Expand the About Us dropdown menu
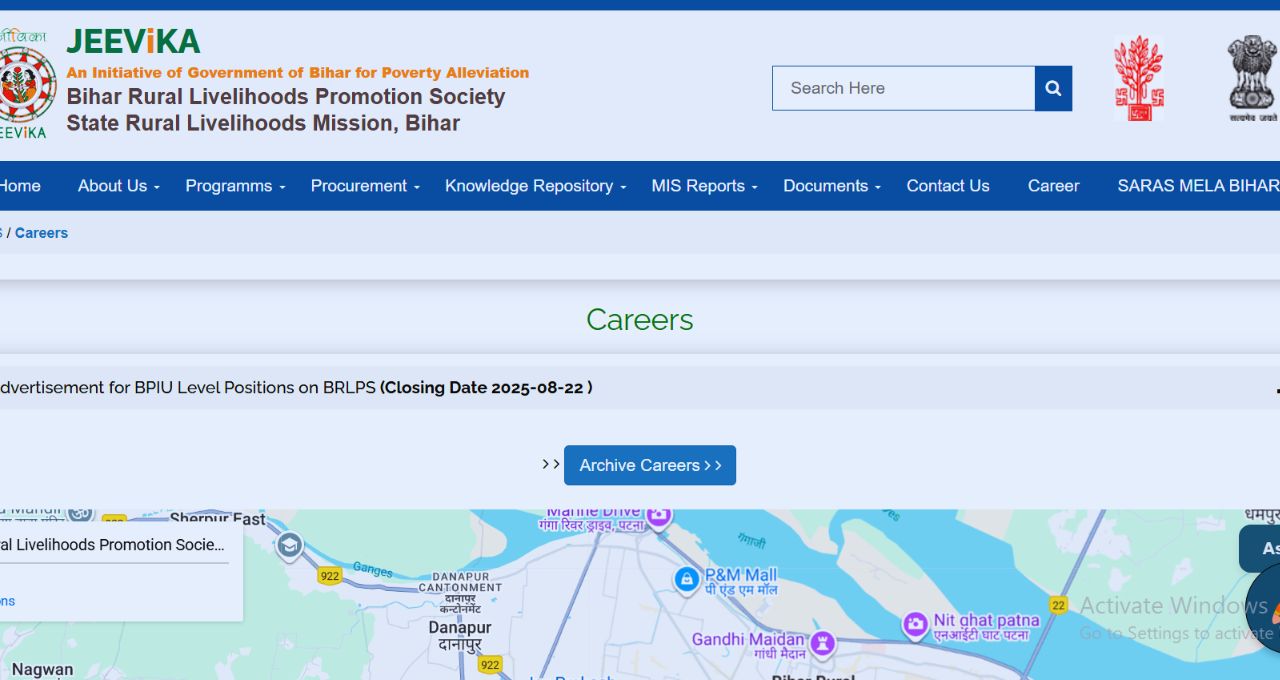1280x680 pixels. coord(118,186)
